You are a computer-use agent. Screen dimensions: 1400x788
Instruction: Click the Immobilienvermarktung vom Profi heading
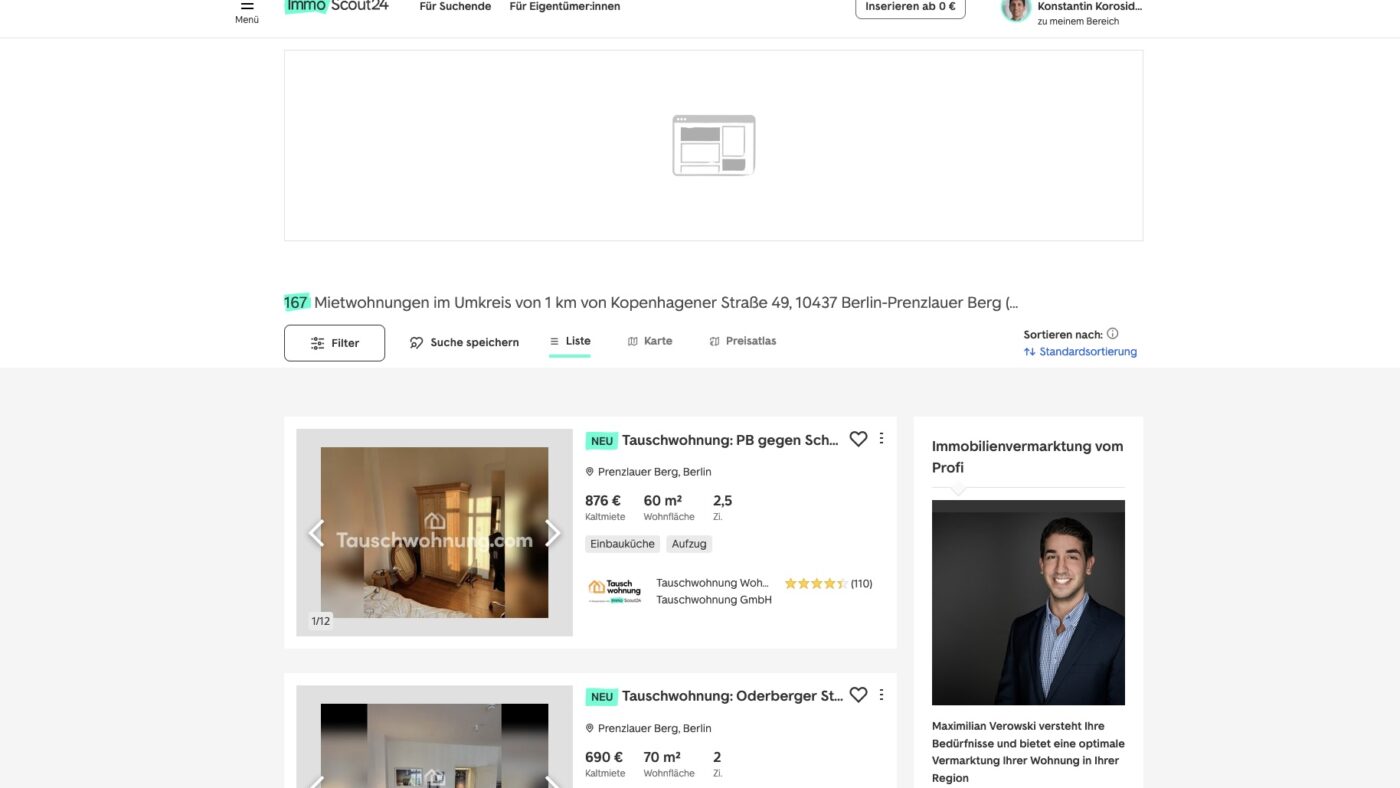click(1028, 457)
